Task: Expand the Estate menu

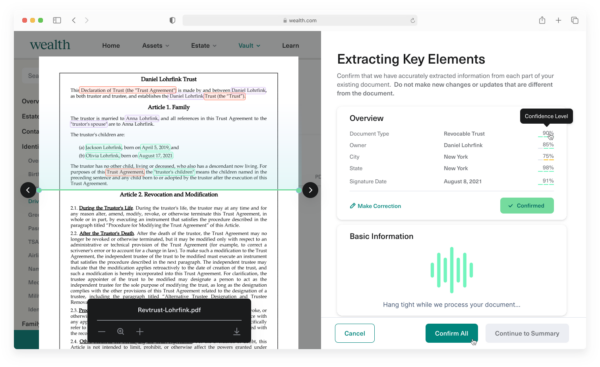Action: tap(204, 46)
